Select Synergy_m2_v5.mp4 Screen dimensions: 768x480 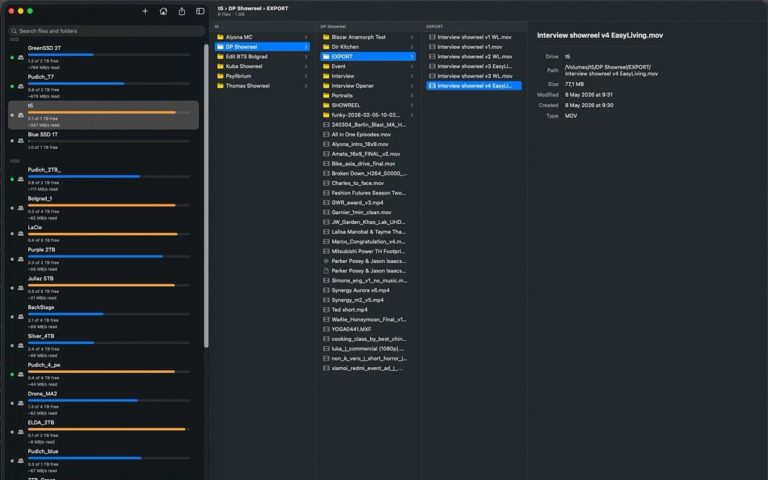coord(368,300)
